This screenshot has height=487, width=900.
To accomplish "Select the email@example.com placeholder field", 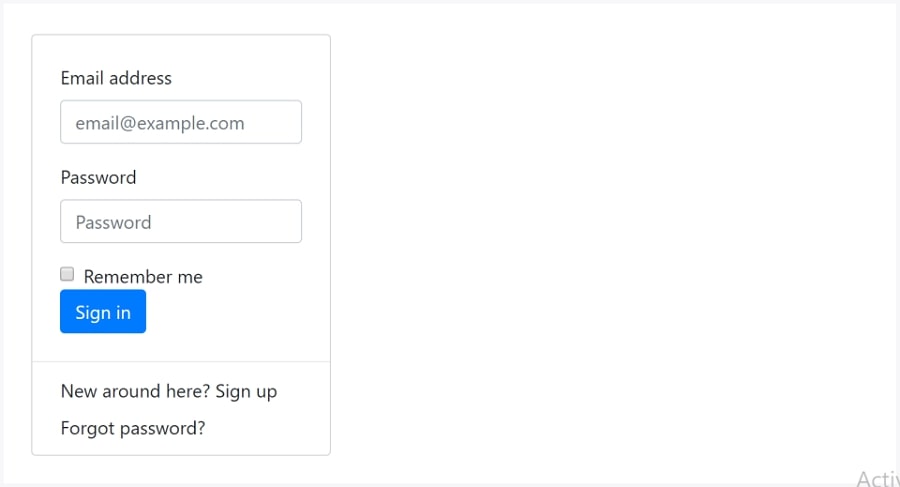I will [x=181, y=122].
